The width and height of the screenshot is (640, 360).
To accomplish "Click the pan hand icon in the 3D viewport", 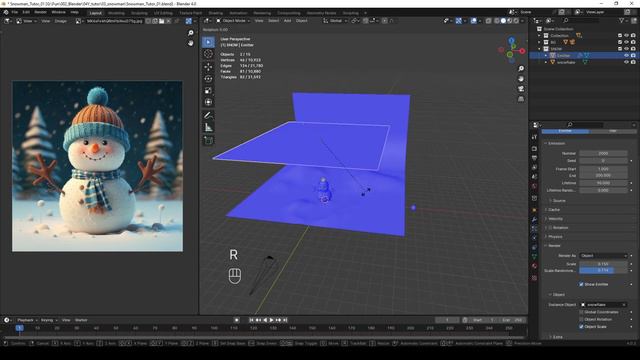I will pos(521,78).
